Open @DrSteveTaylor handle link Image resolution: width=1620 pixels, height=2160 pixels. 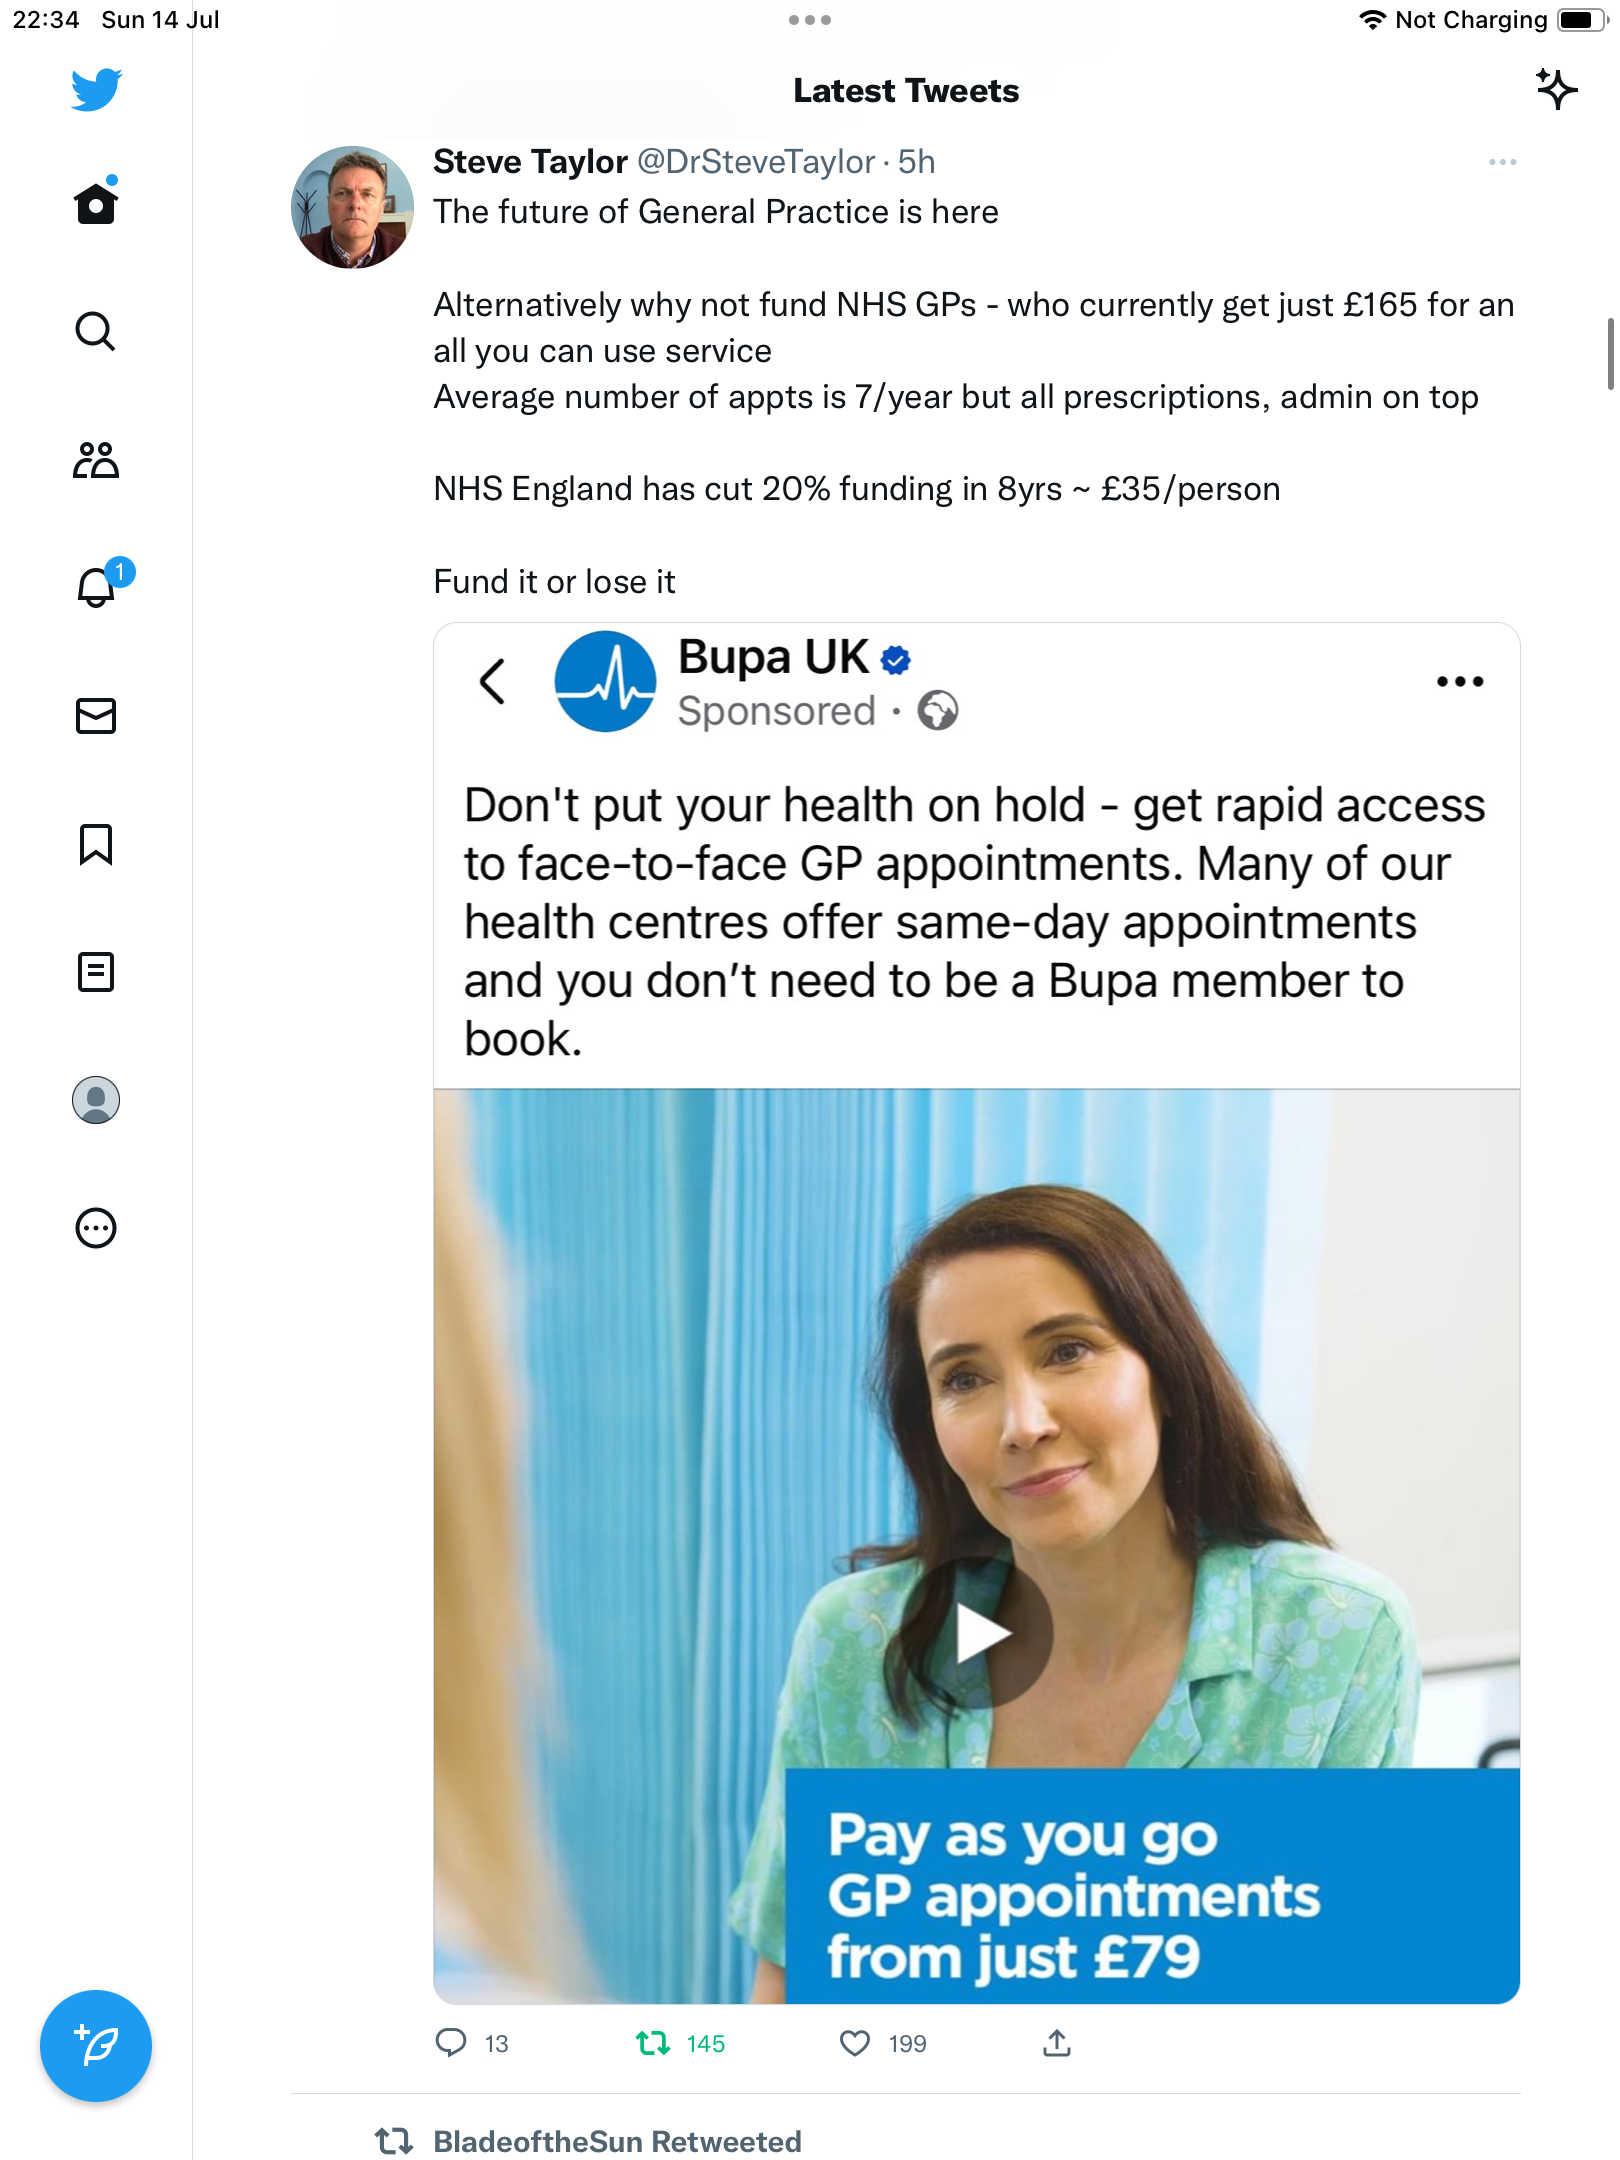[756, 162]
